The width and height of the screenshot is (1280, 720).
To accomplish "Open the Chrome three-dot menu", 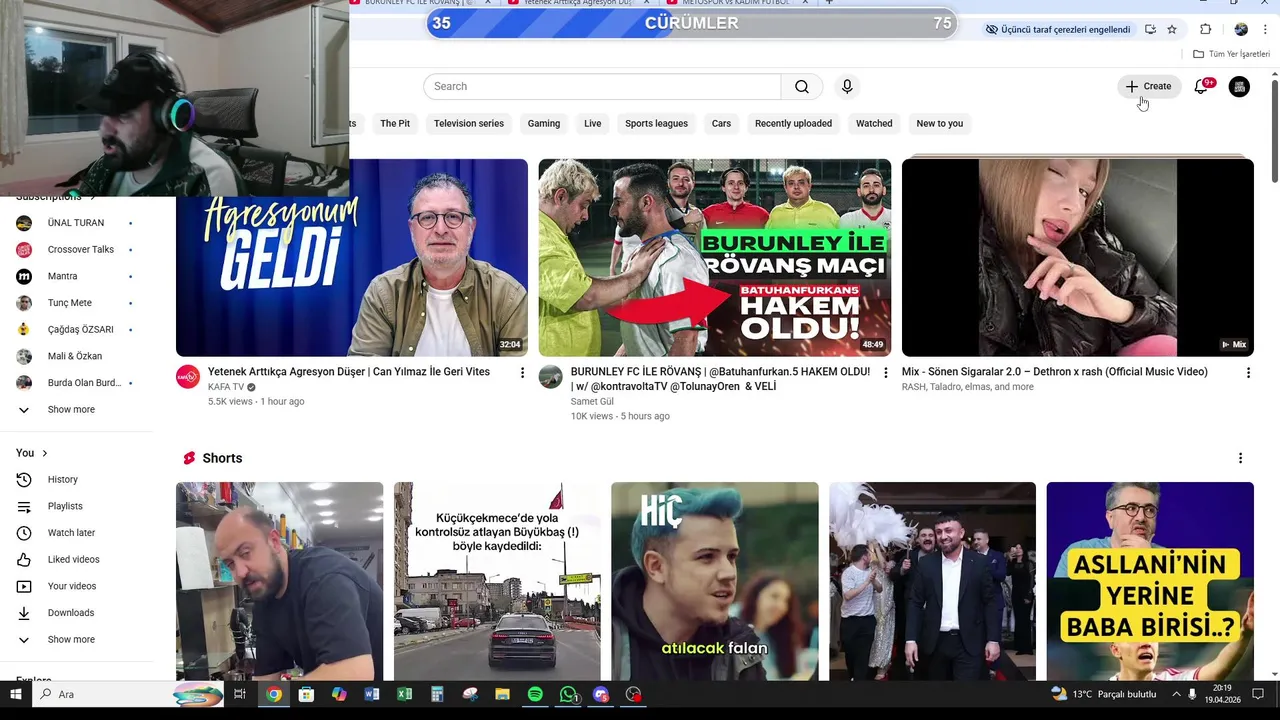I will [1265, 30].
